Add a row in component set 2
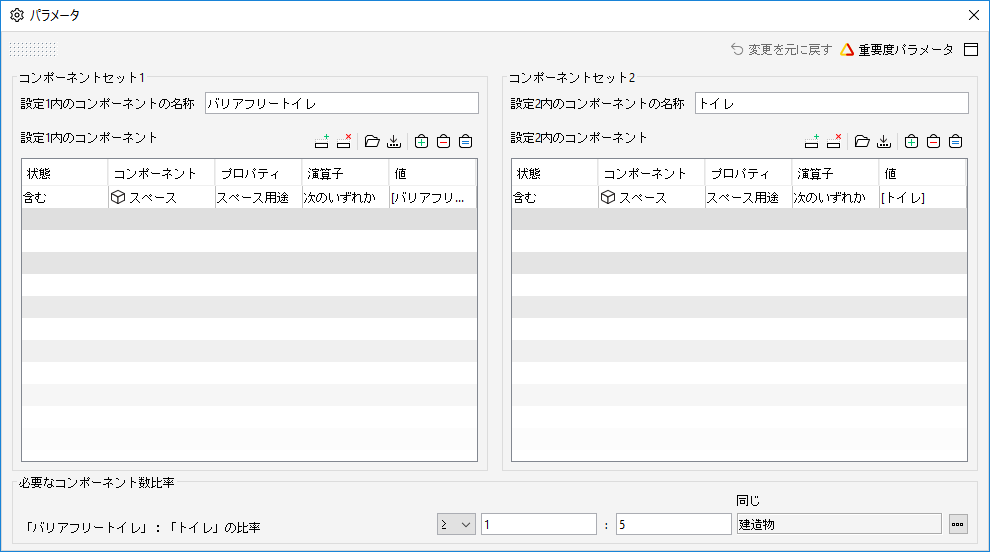990x552 pixels. (x=811, y=141)
